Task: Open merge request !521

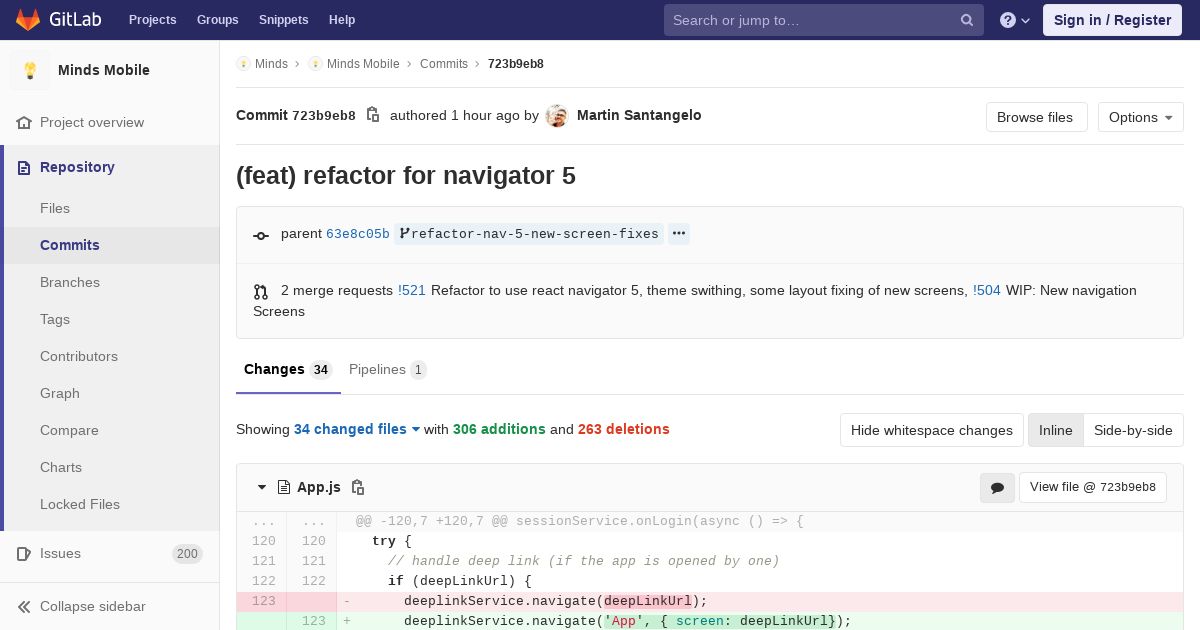Action: [412, 291]
